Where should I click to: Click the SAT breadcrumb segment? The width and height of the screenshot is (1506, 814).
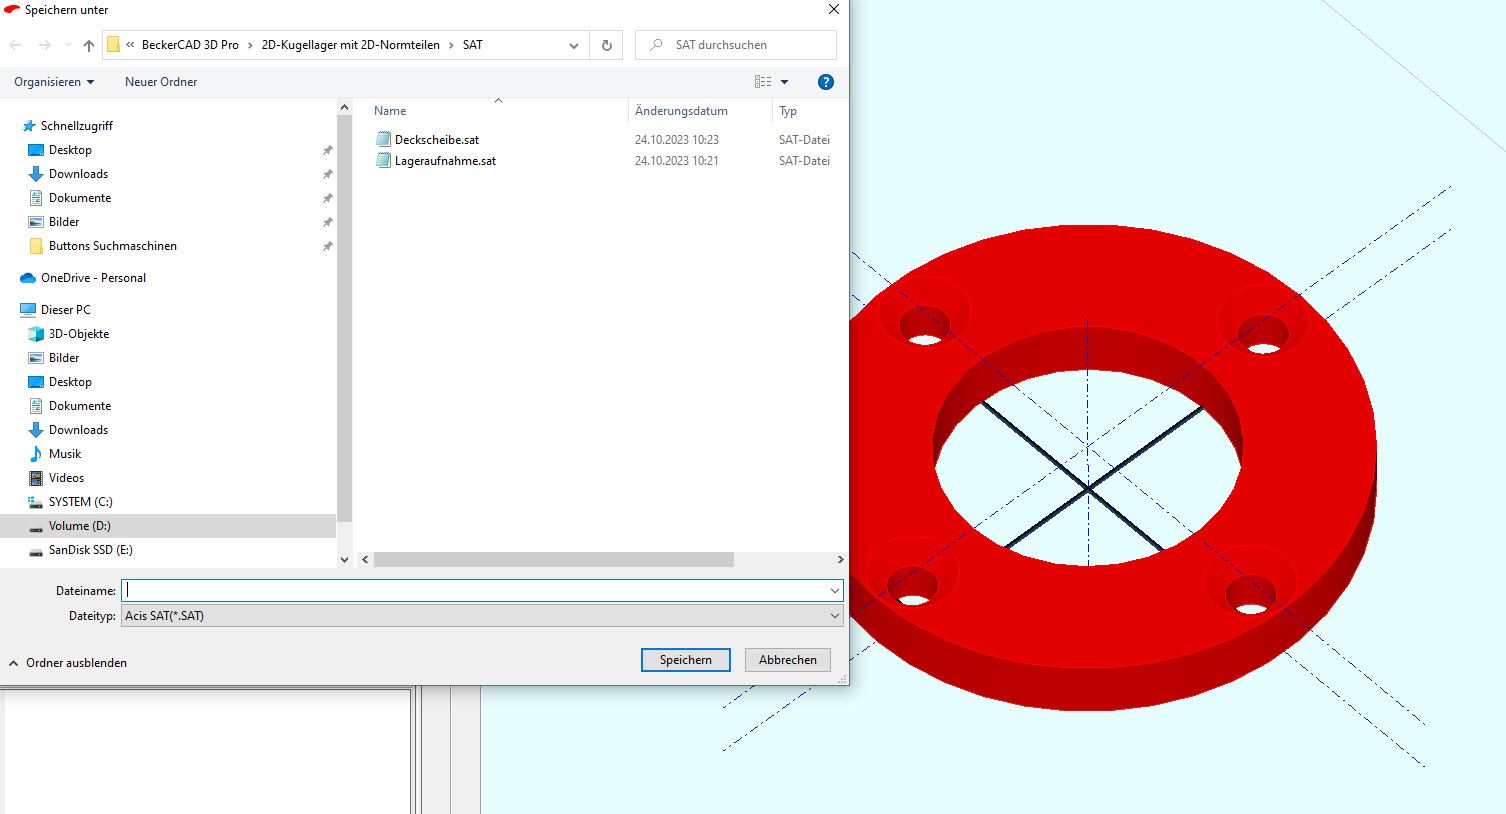click(x=473, y=45)
